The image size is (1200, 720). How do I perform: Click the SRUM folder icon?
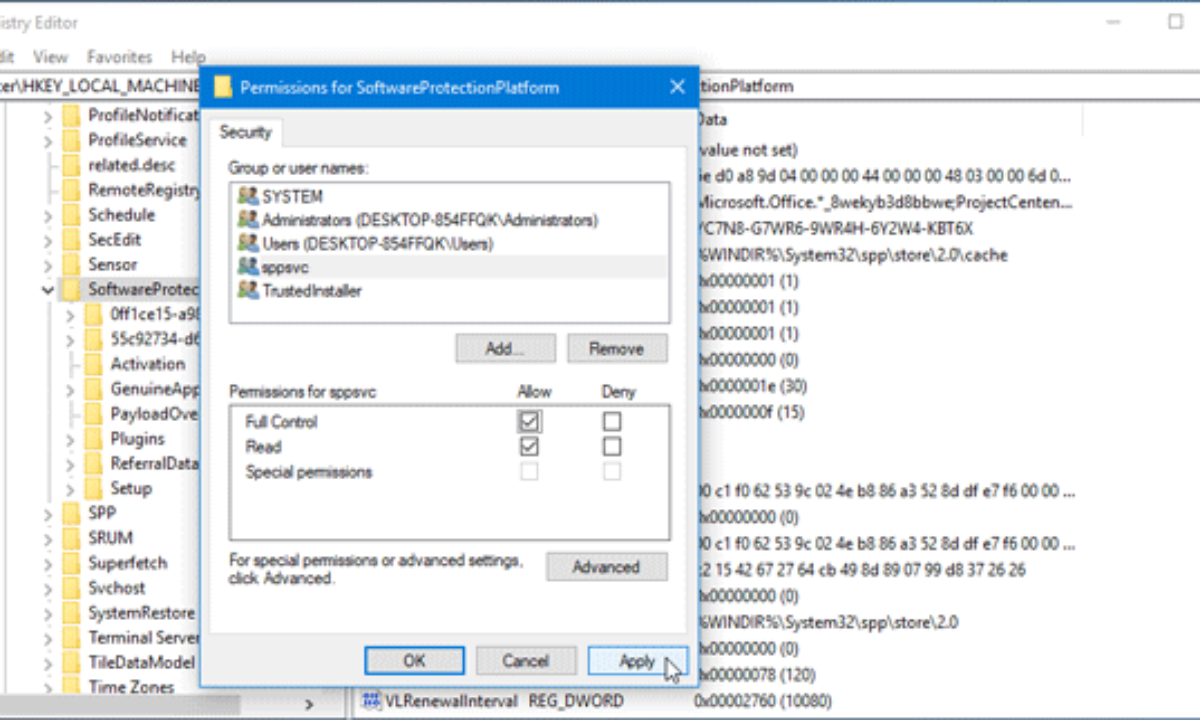[x=71, y=538]
